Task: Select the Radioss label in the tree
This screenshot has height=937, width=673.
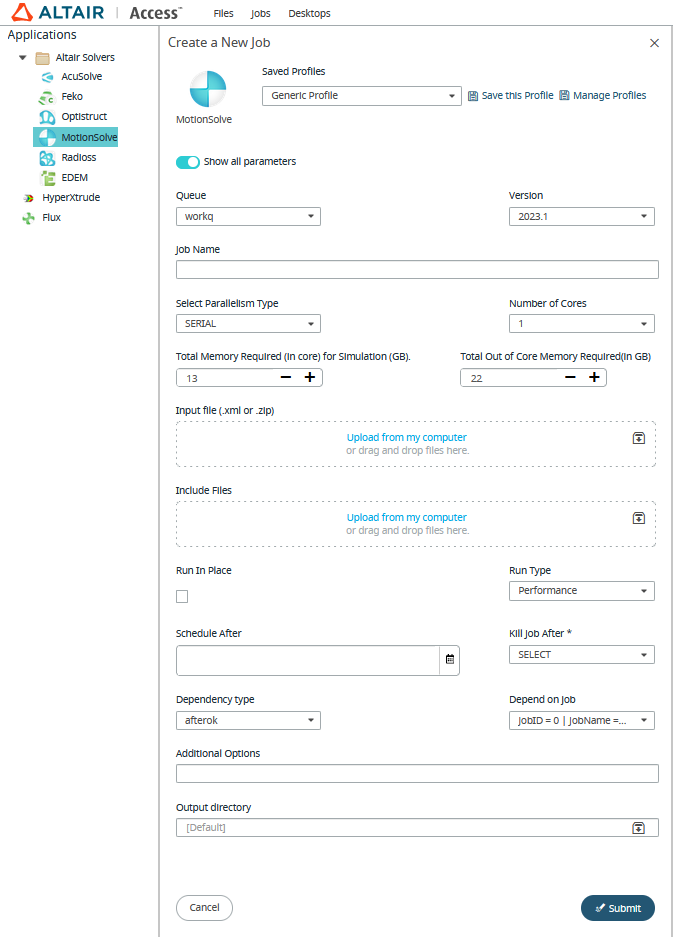Action: click(79, 158)
